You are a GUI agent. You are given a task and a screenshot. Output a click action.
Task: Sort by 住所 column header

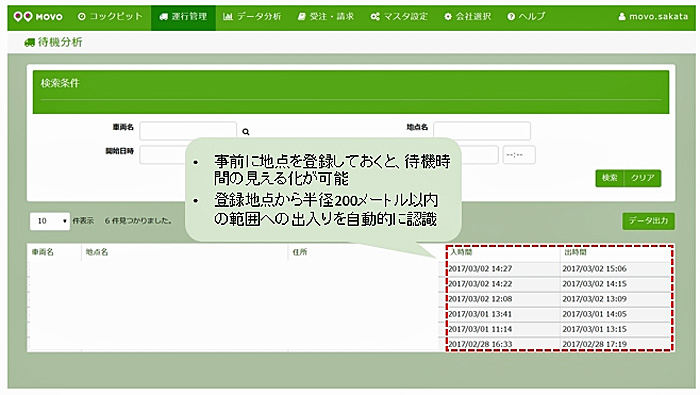click(300, 252)
